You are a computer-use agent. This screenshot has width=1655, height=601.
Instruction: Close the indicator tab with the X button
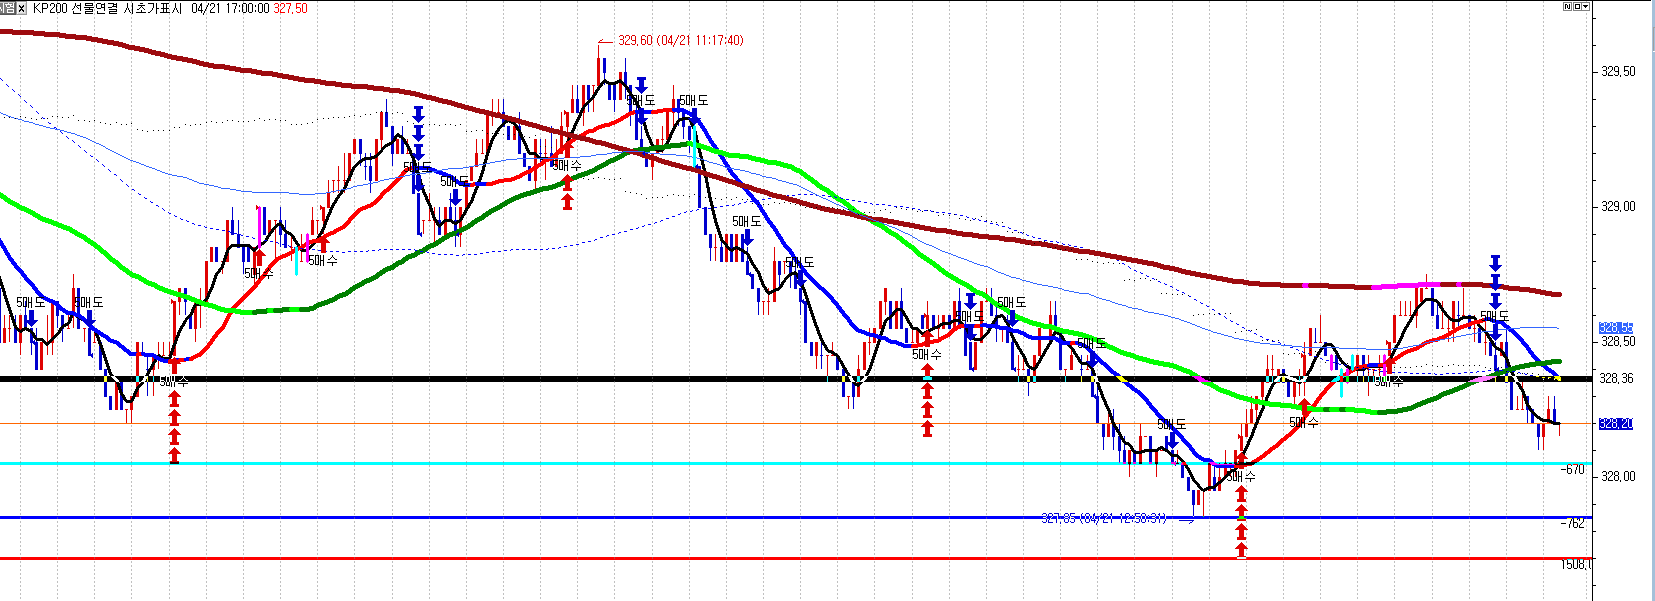click(21, 8)
